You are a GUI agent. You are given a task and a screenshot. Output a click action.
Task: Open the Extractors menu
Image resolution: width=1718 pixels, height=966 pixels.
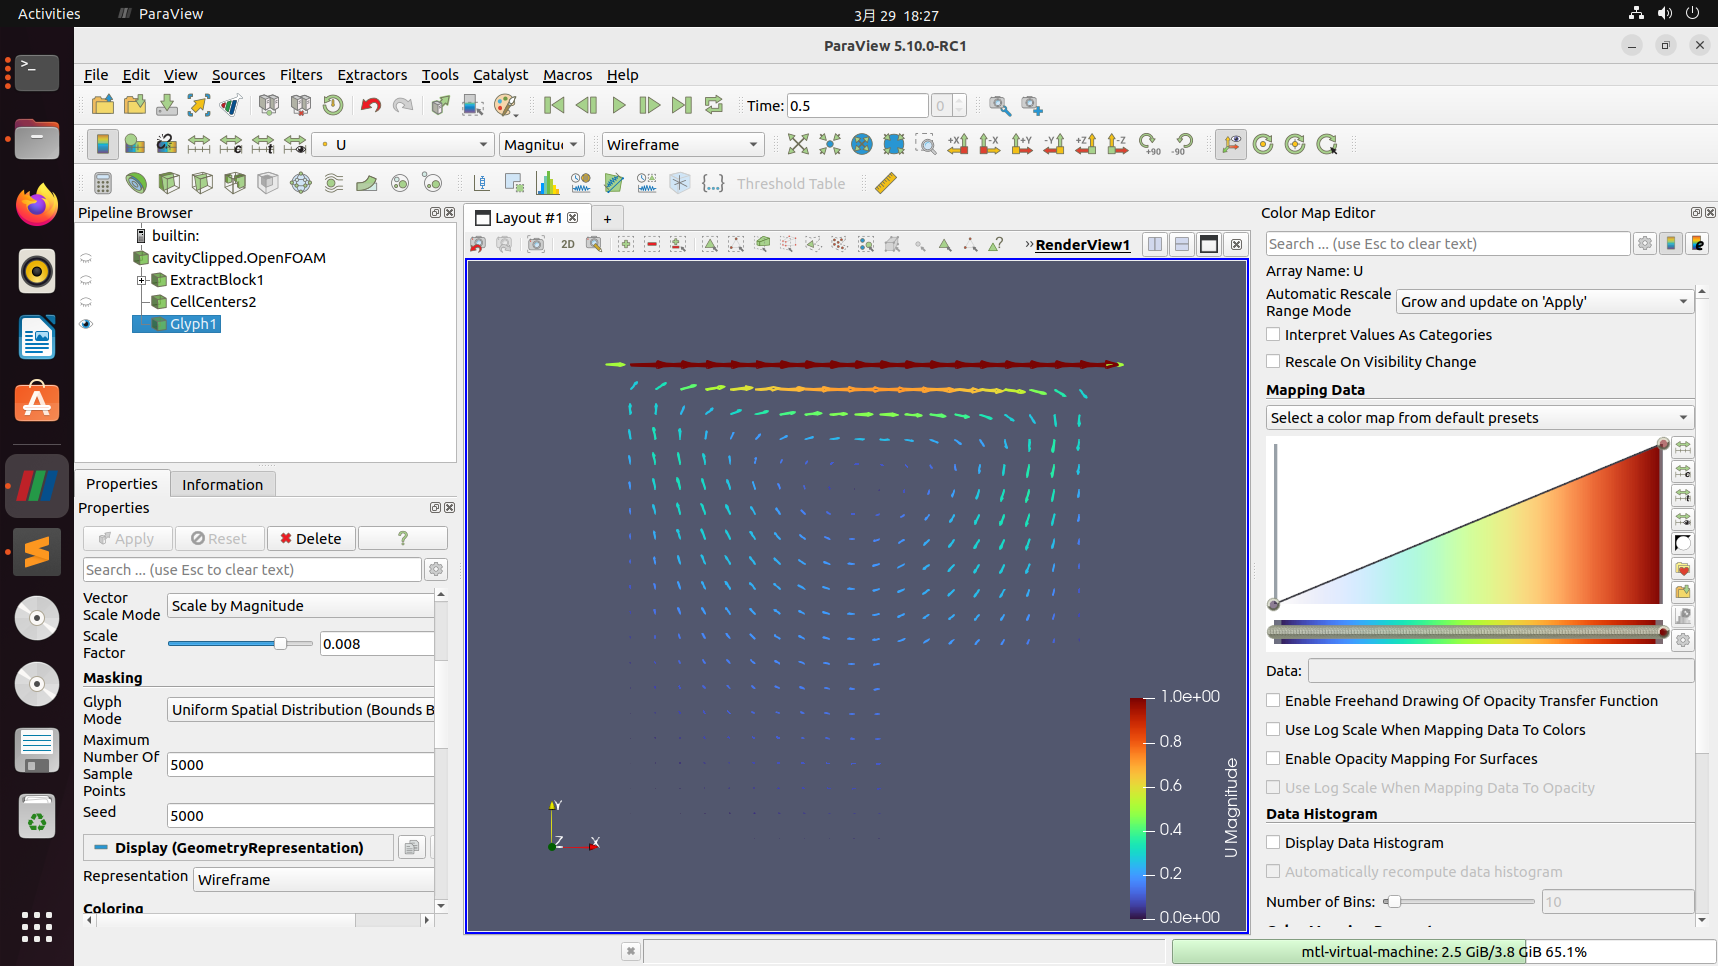372,75
